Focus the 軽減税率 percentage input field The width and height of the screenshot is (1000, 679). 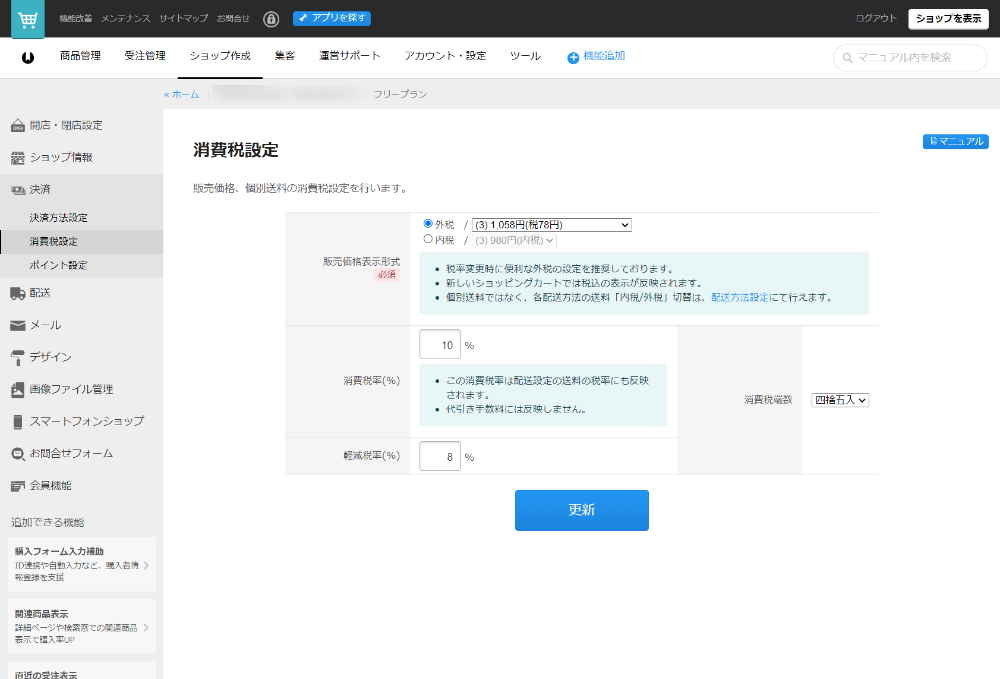click(x=439, y=456)
